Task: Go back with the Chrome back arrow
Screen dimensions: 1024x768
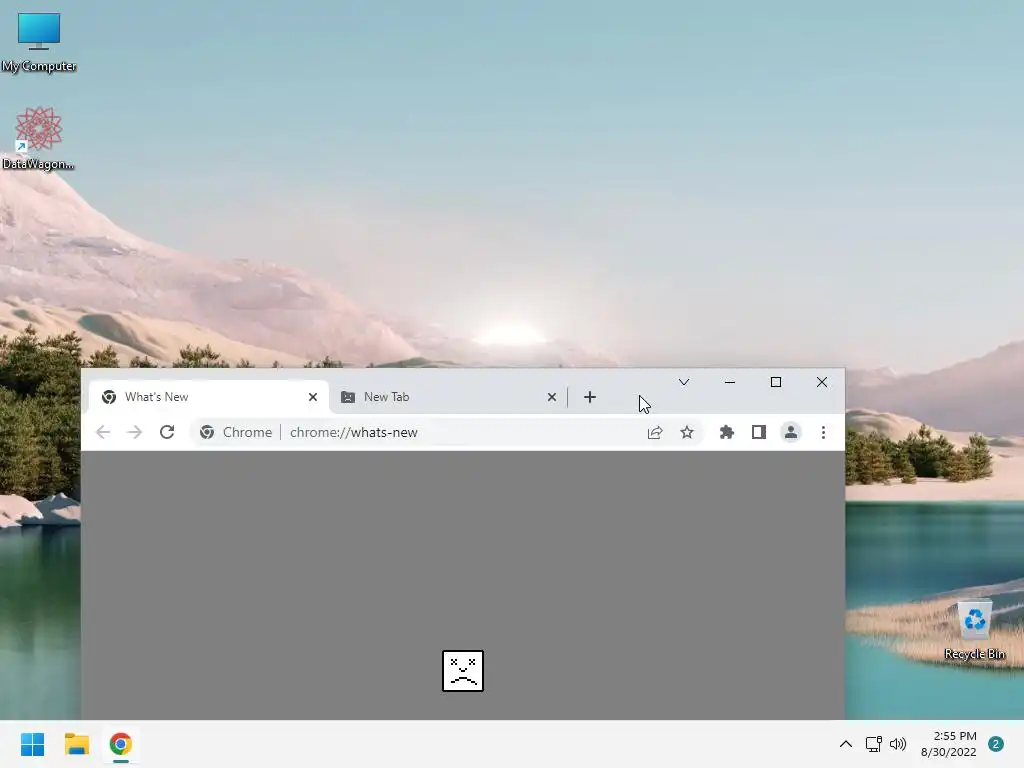Action: [103, 432]
